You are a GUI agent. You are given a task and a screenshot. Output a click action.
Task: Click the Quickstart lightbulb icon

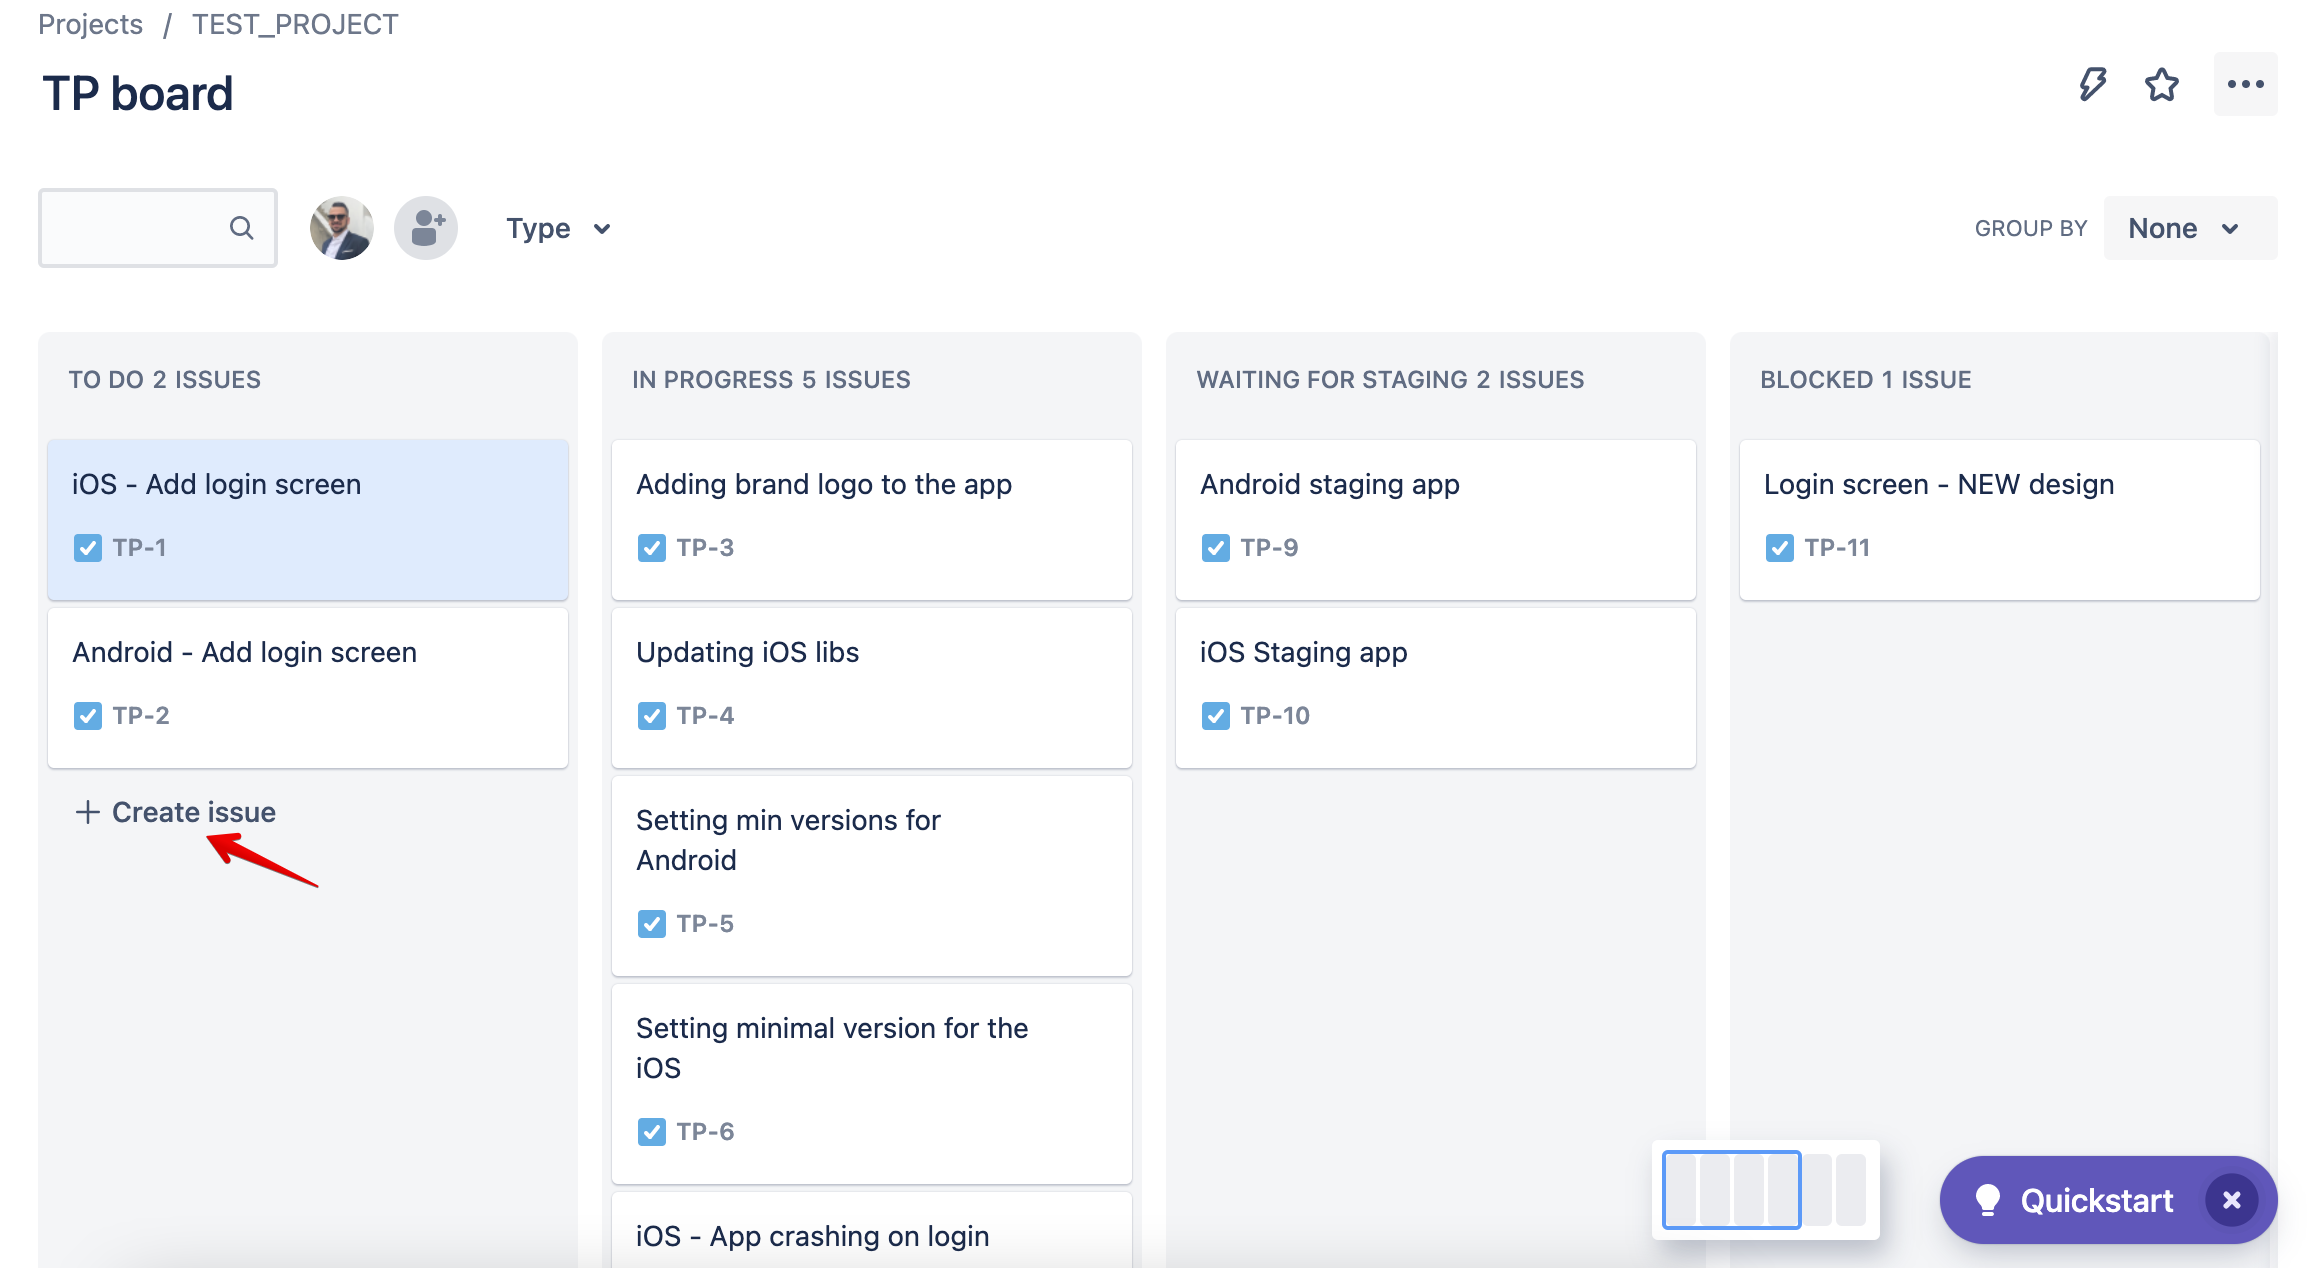point(1987,1200)
